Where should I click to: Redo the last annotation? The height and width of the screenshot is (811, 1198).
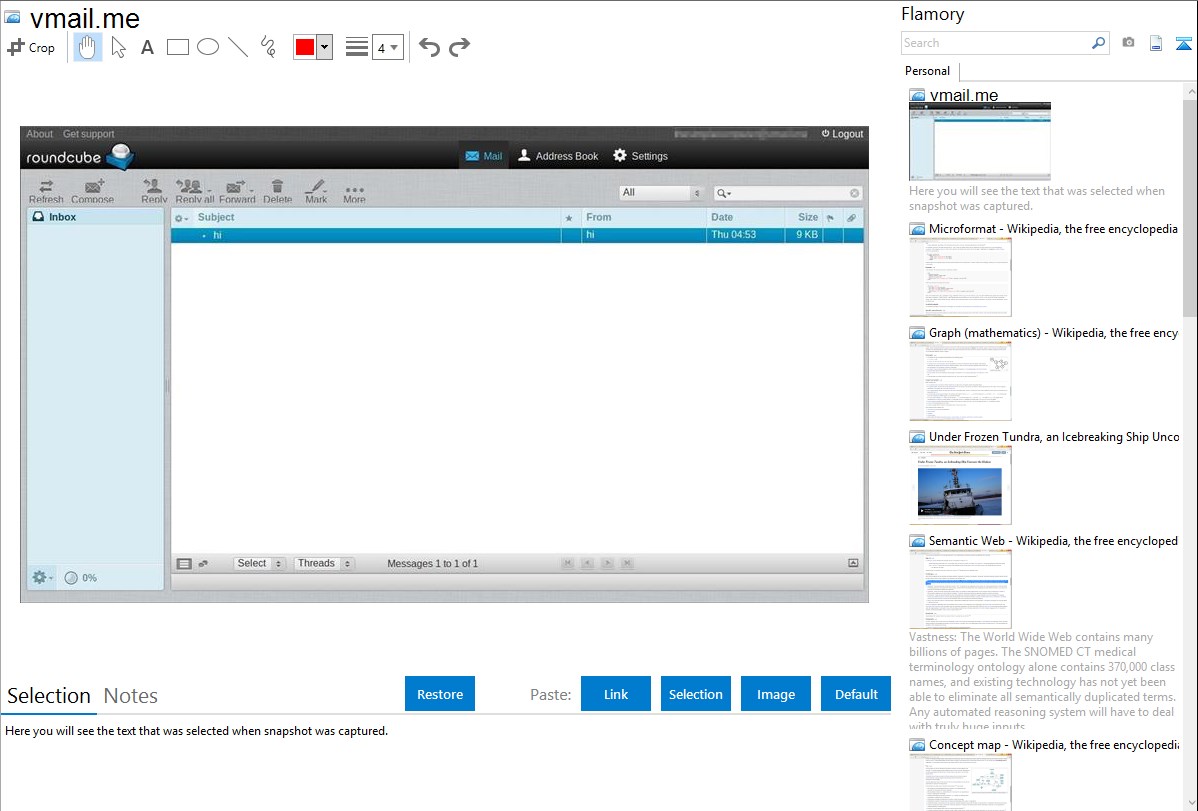pyautogui.click(x=459, y=47)
